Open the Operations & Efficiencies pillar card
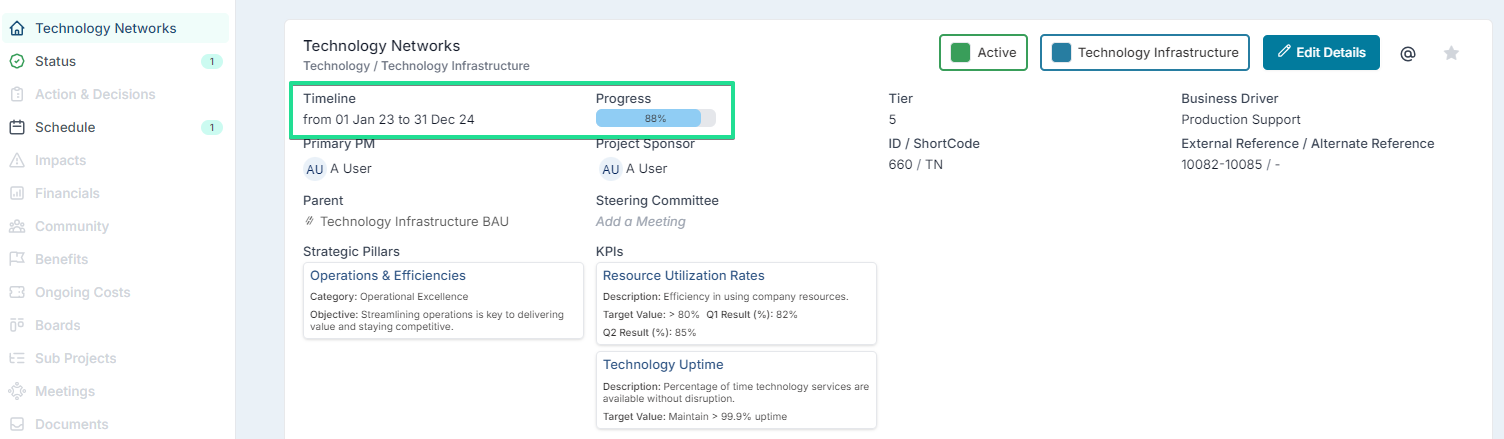Image resolution: width=1504 pixels, height=439 pixels. point(443,300)
